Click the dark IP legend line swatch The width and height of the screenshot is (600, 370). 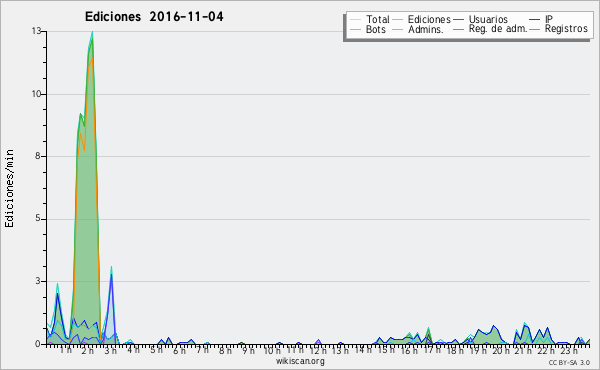535,20
